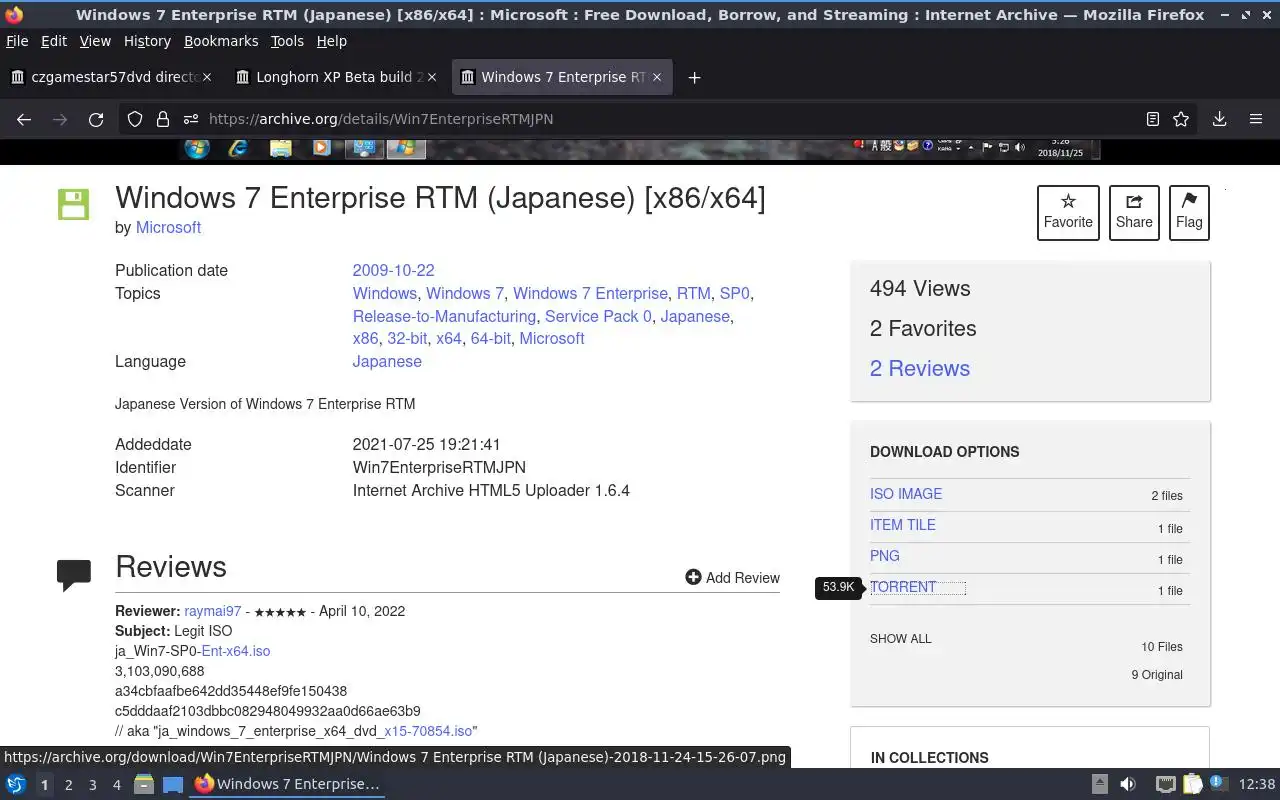Open the Release-to-Manufacturing topic link
The width and height of the screenshot is (1280, 800).
pos(444,317)
